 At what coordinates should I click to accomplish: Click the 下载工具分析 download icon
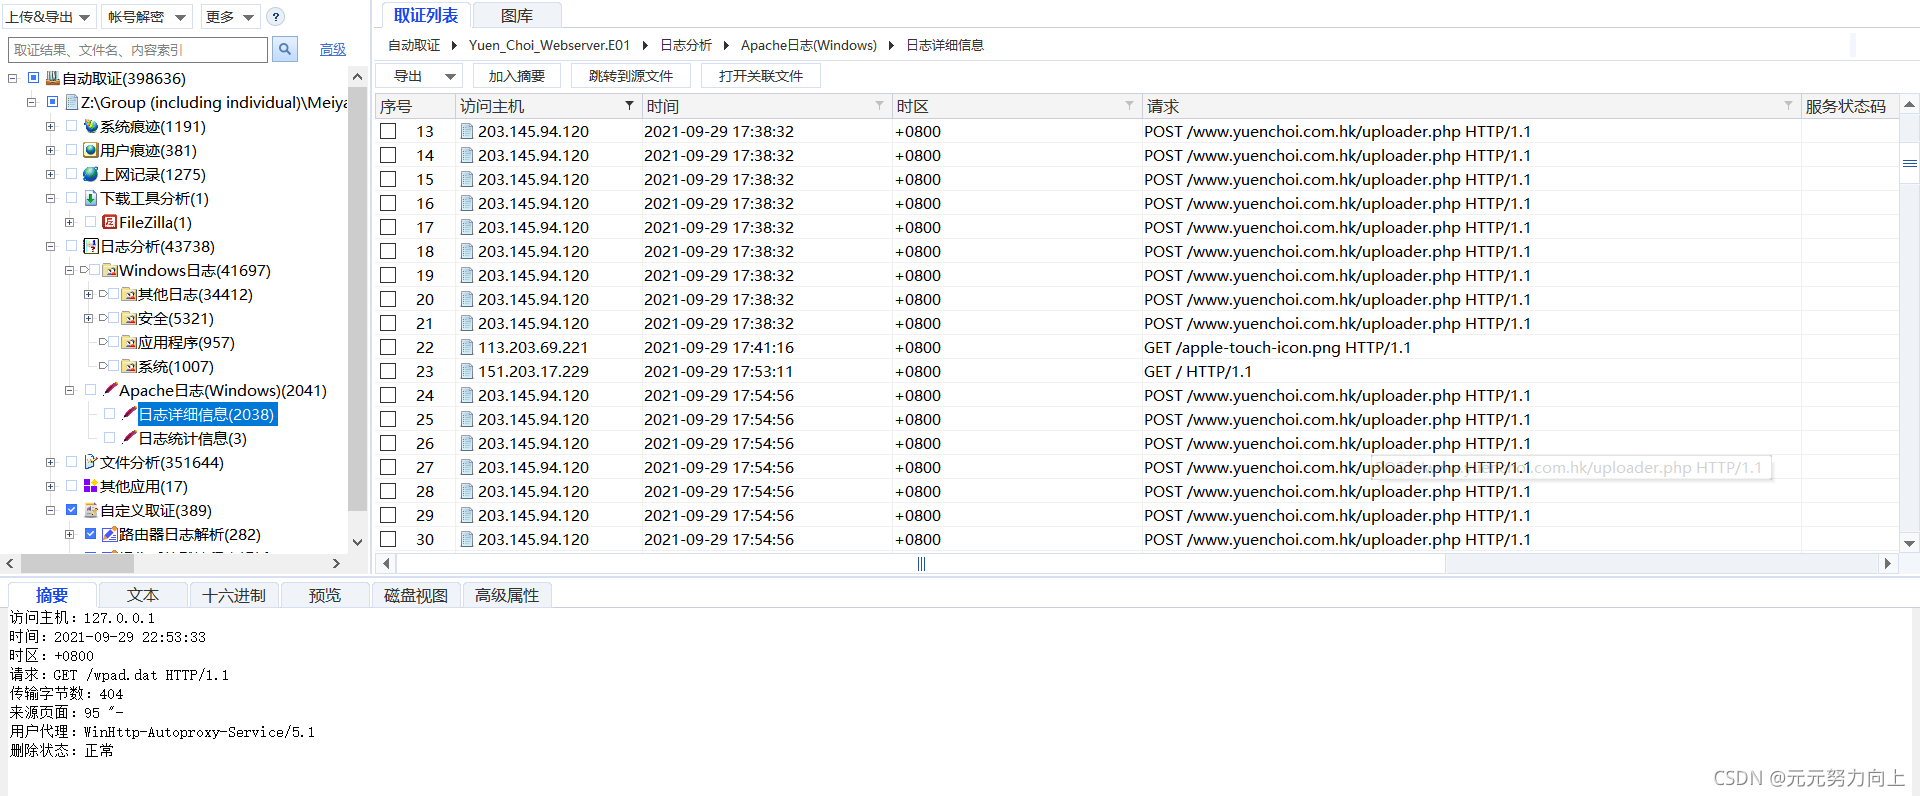[x=91, y=198]
